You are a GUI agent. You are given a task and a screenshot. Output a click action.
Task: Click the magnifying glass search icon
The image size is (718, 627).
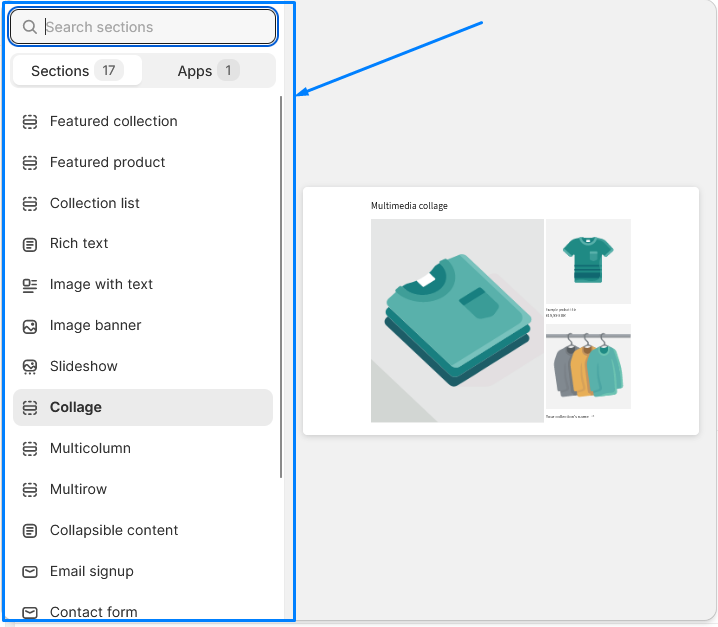click(30, 27)
